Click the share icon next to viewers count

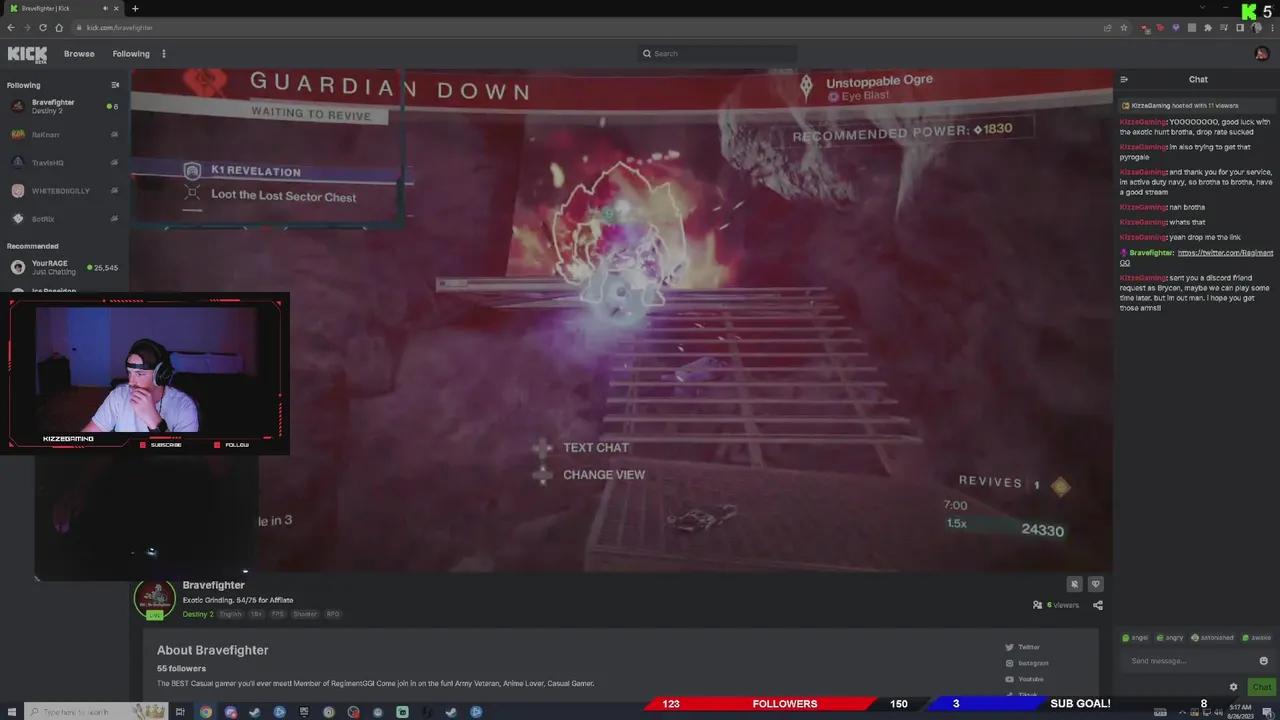coord(1098,605)
